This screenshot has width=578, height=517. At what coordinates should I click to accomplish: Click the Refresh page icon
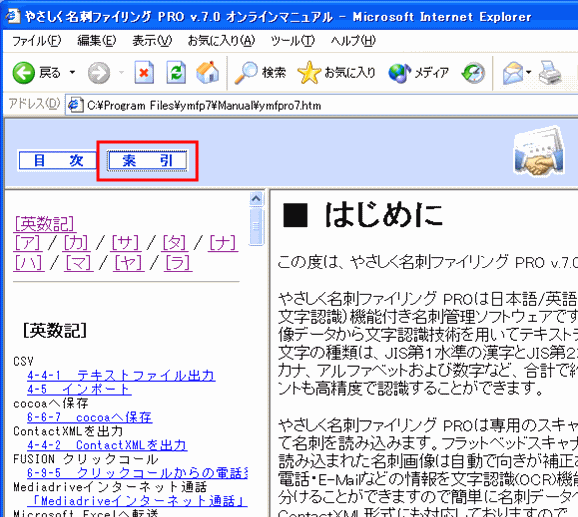pyautogui.click(x=176, y=72)
